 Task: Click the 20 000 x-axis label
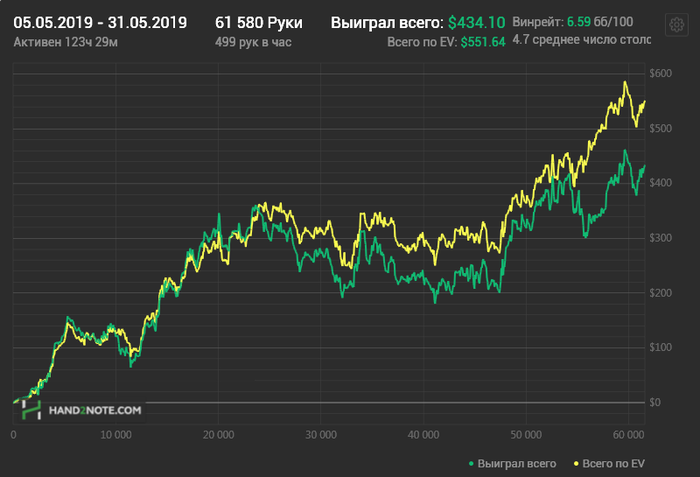click(218, 435)
